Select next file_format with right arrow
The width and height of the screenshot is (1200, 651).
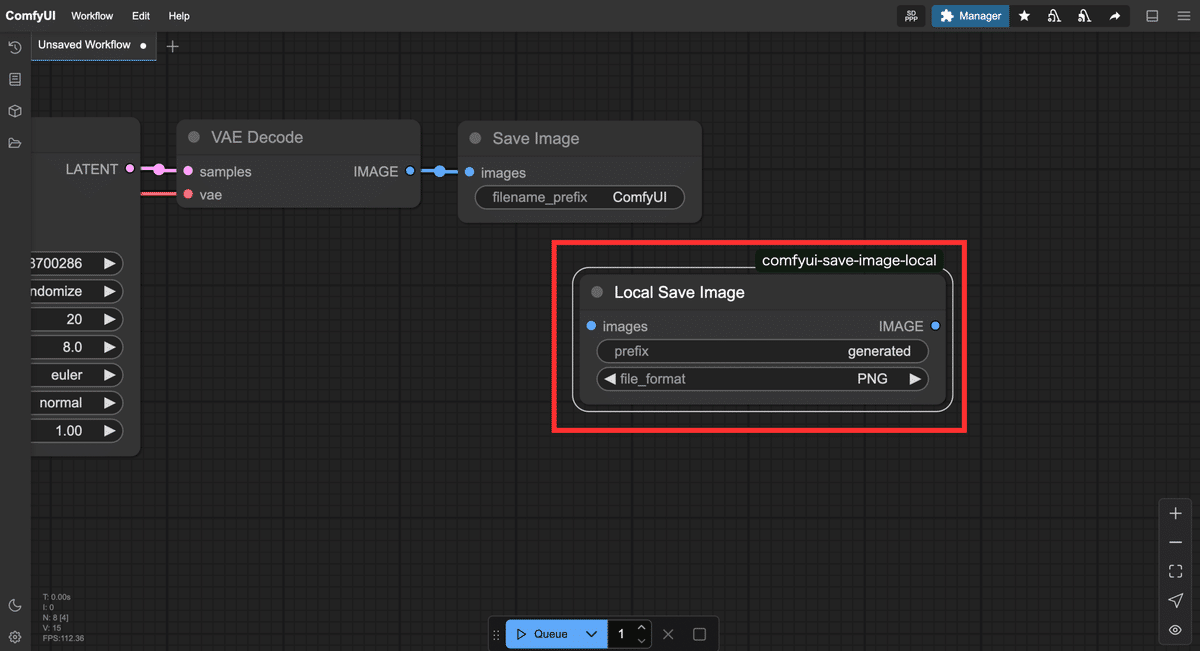click(915, 379)
